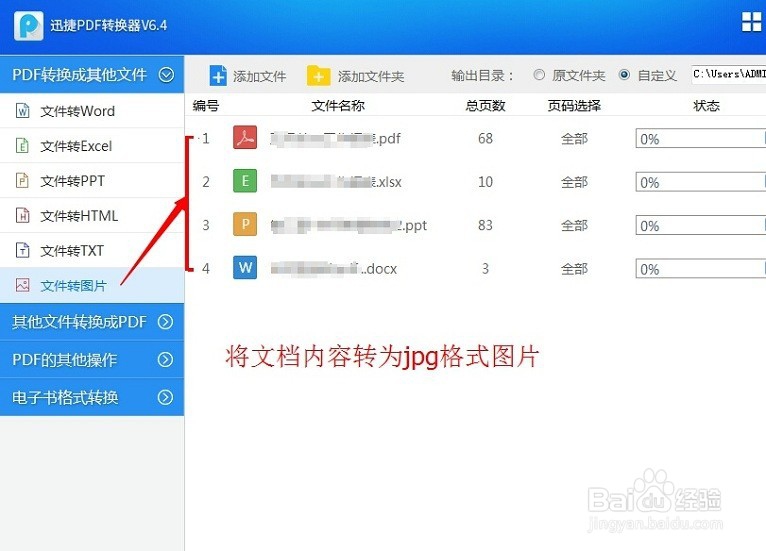Click 全部 page selection for the pdf row

coord(574,139)
